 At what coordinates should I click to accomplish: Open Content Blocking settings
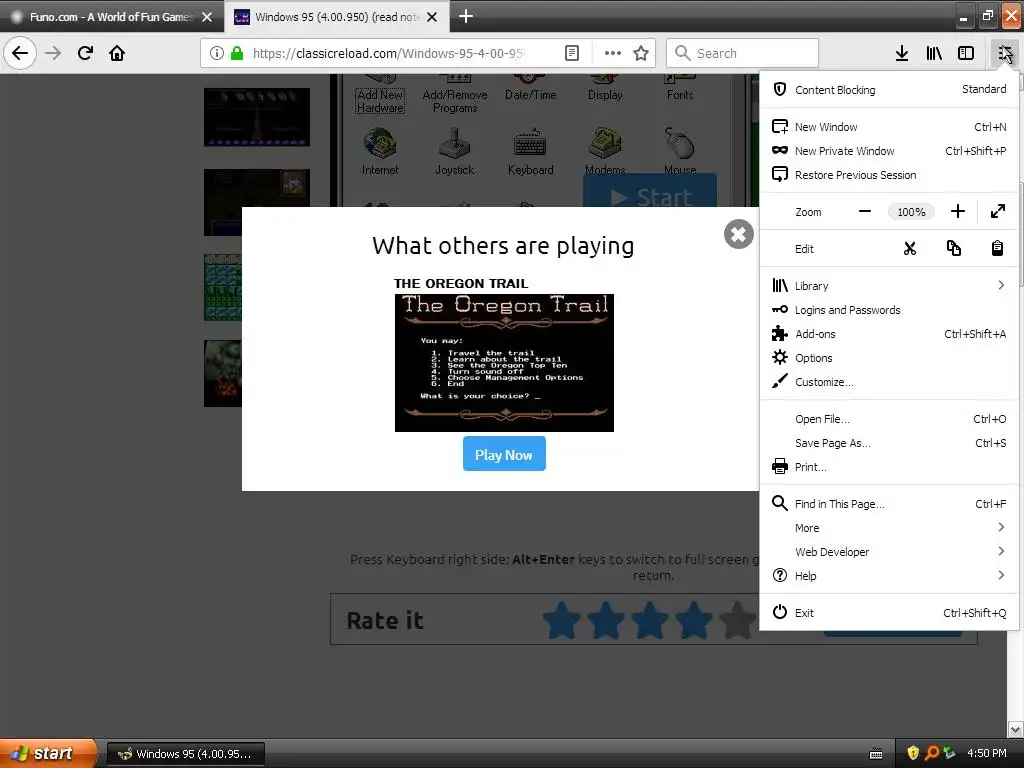[x=889, y=89]
